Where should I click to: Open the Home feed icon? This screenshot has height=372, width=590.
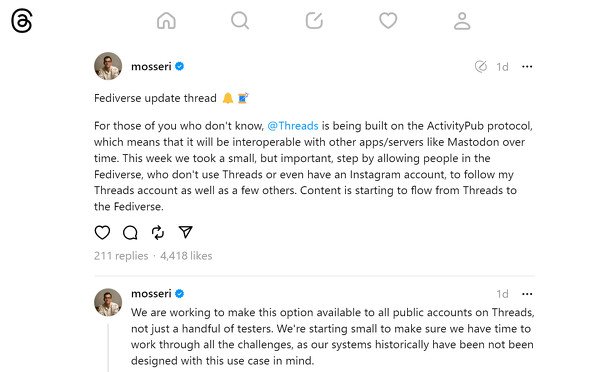coord(166,20)
